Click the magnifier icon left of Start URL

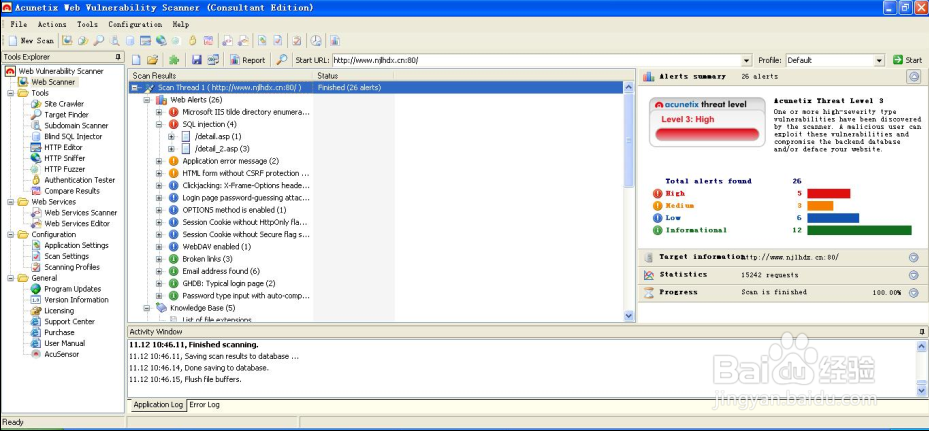point(282,60)
